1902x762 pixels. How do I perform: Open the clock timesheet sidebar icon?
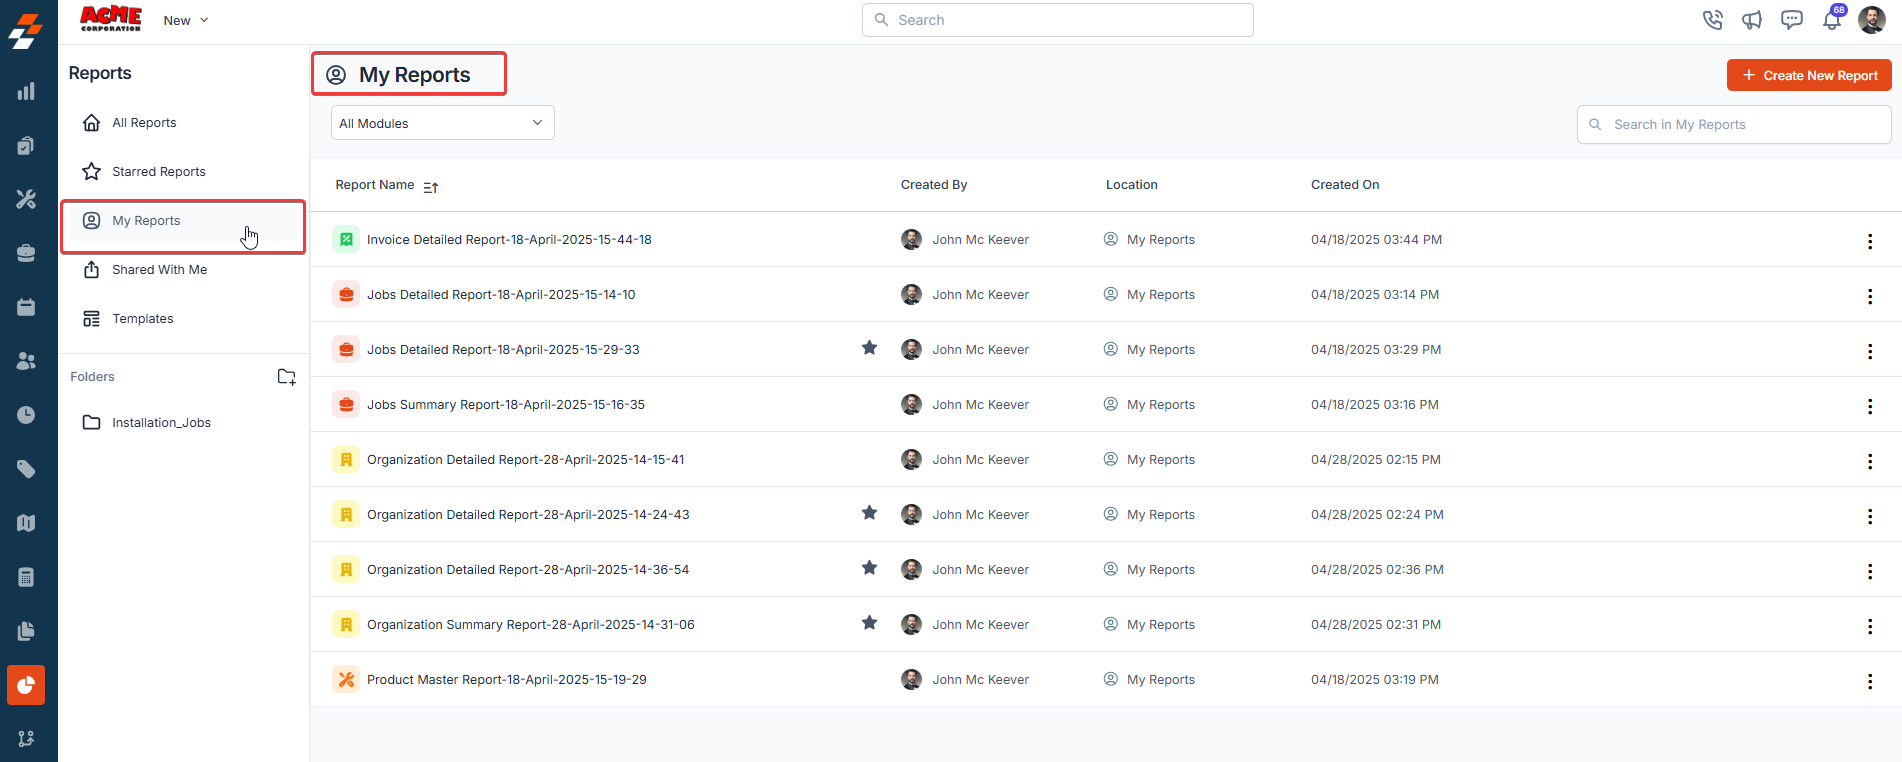point(26,415)
